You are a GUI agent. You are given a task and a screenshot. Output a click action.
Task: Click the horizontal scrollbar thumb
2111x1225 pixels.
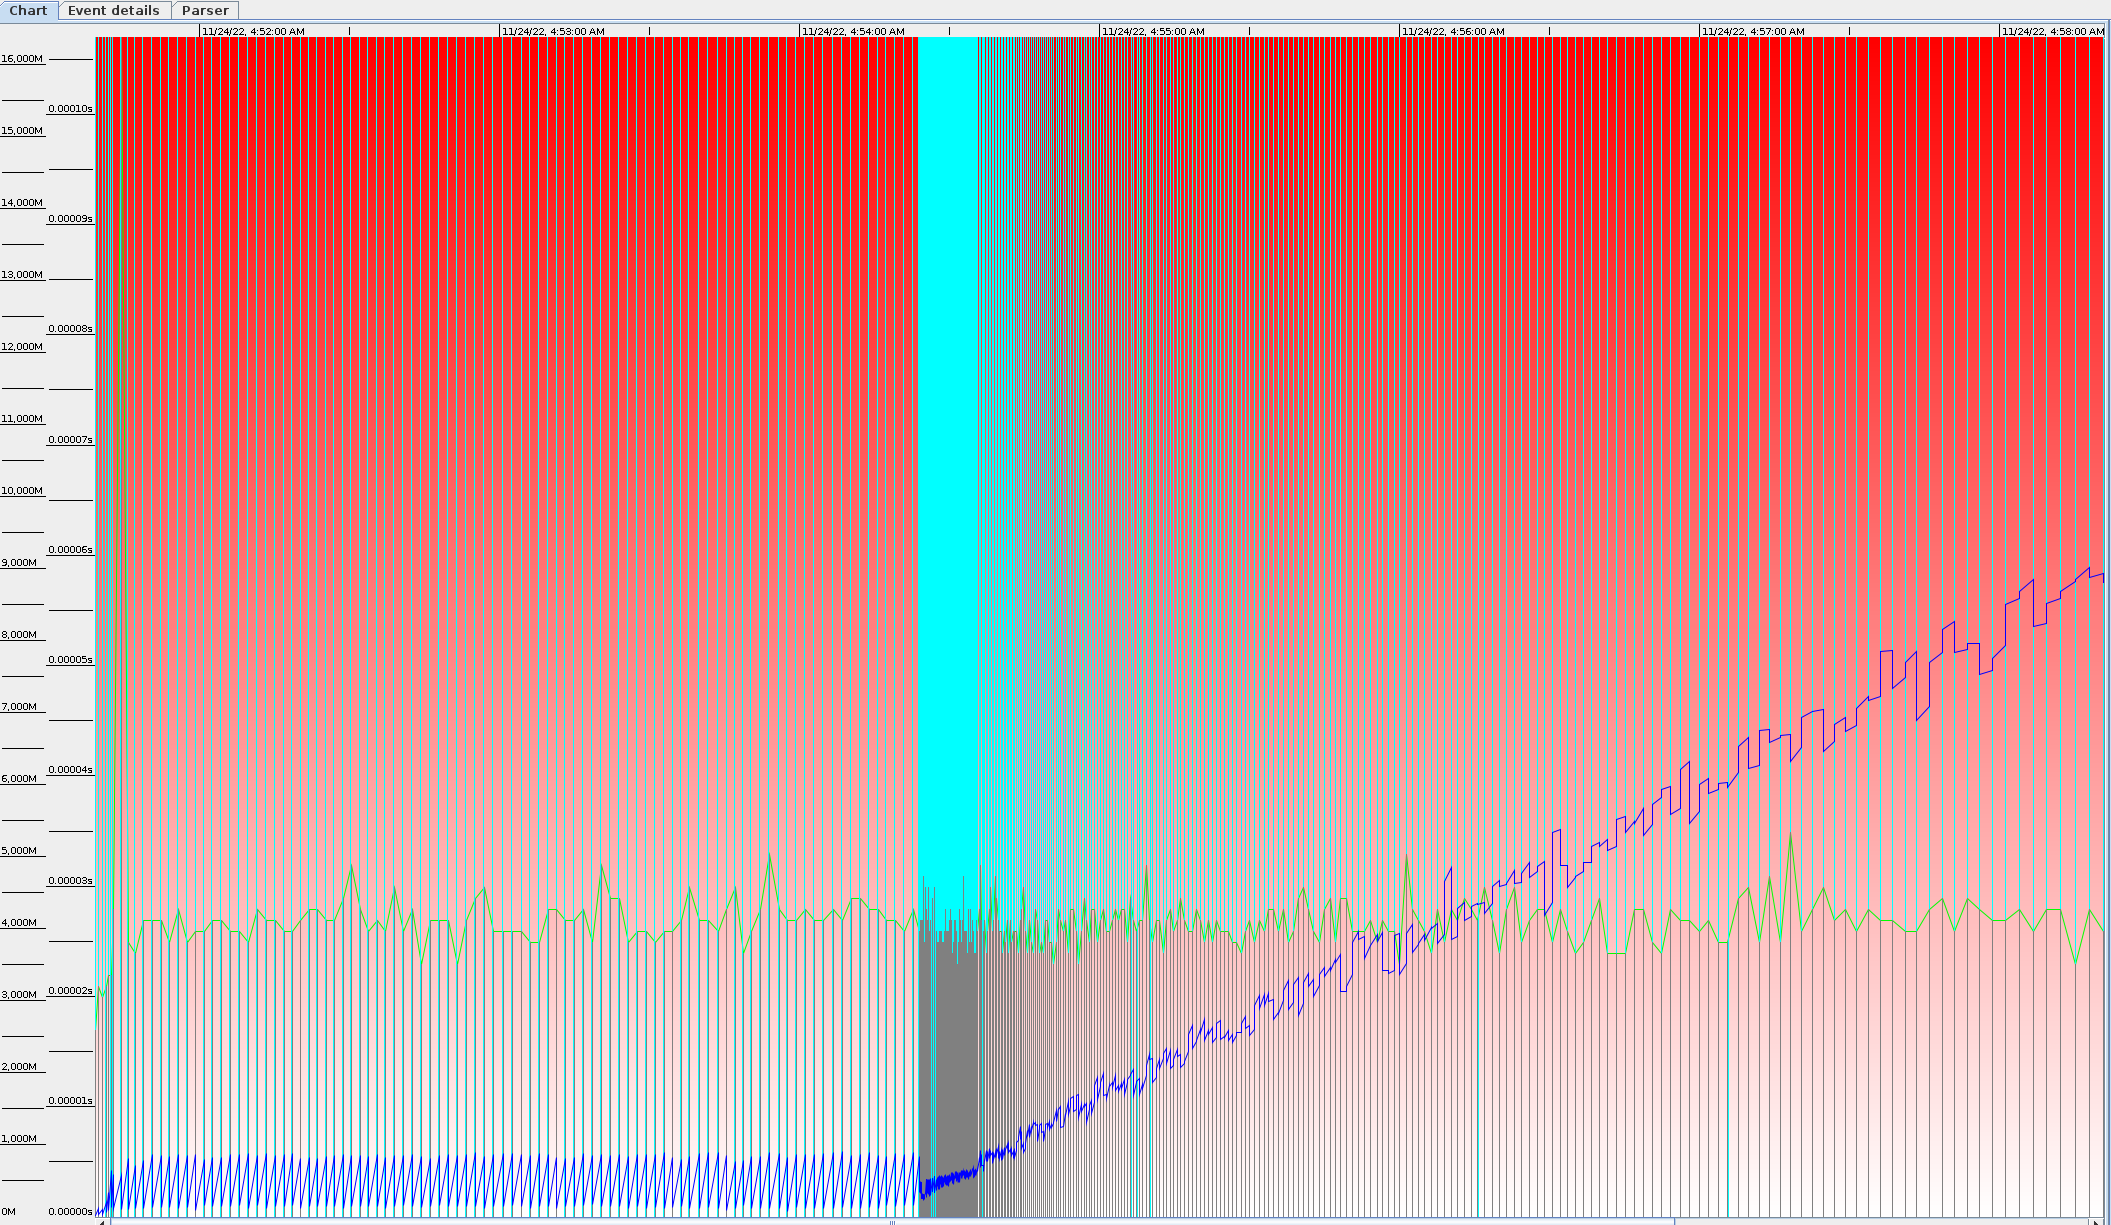click(890, 1221)
